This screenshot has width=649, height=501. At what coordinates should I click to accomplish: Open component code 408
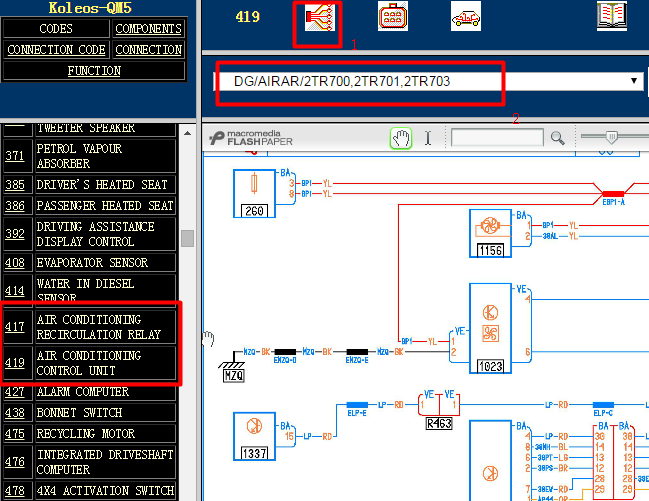coord(15,263)
